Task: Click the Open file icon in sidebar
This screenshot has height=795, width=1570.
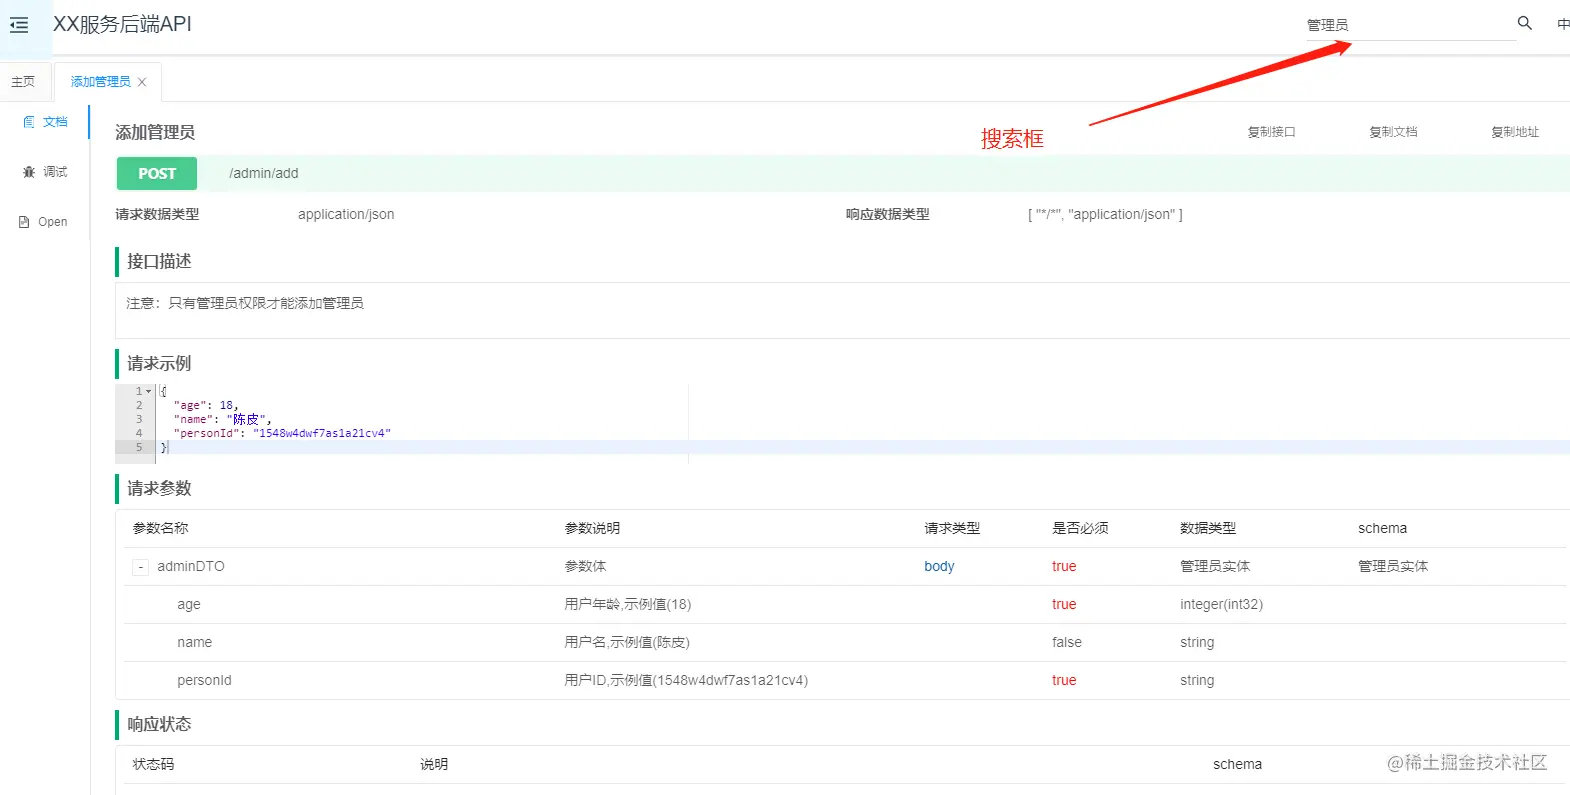Action: click(24, 222)
